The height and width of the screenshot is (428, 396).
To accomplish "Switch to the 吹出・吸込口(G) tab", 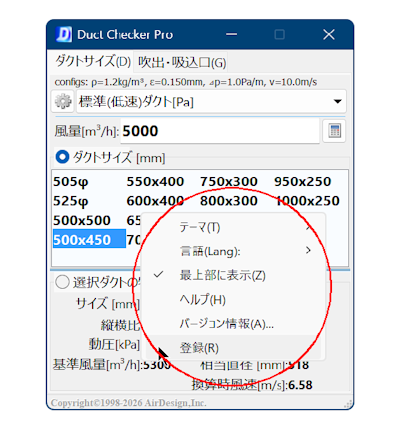I will (x=182, y=62).
